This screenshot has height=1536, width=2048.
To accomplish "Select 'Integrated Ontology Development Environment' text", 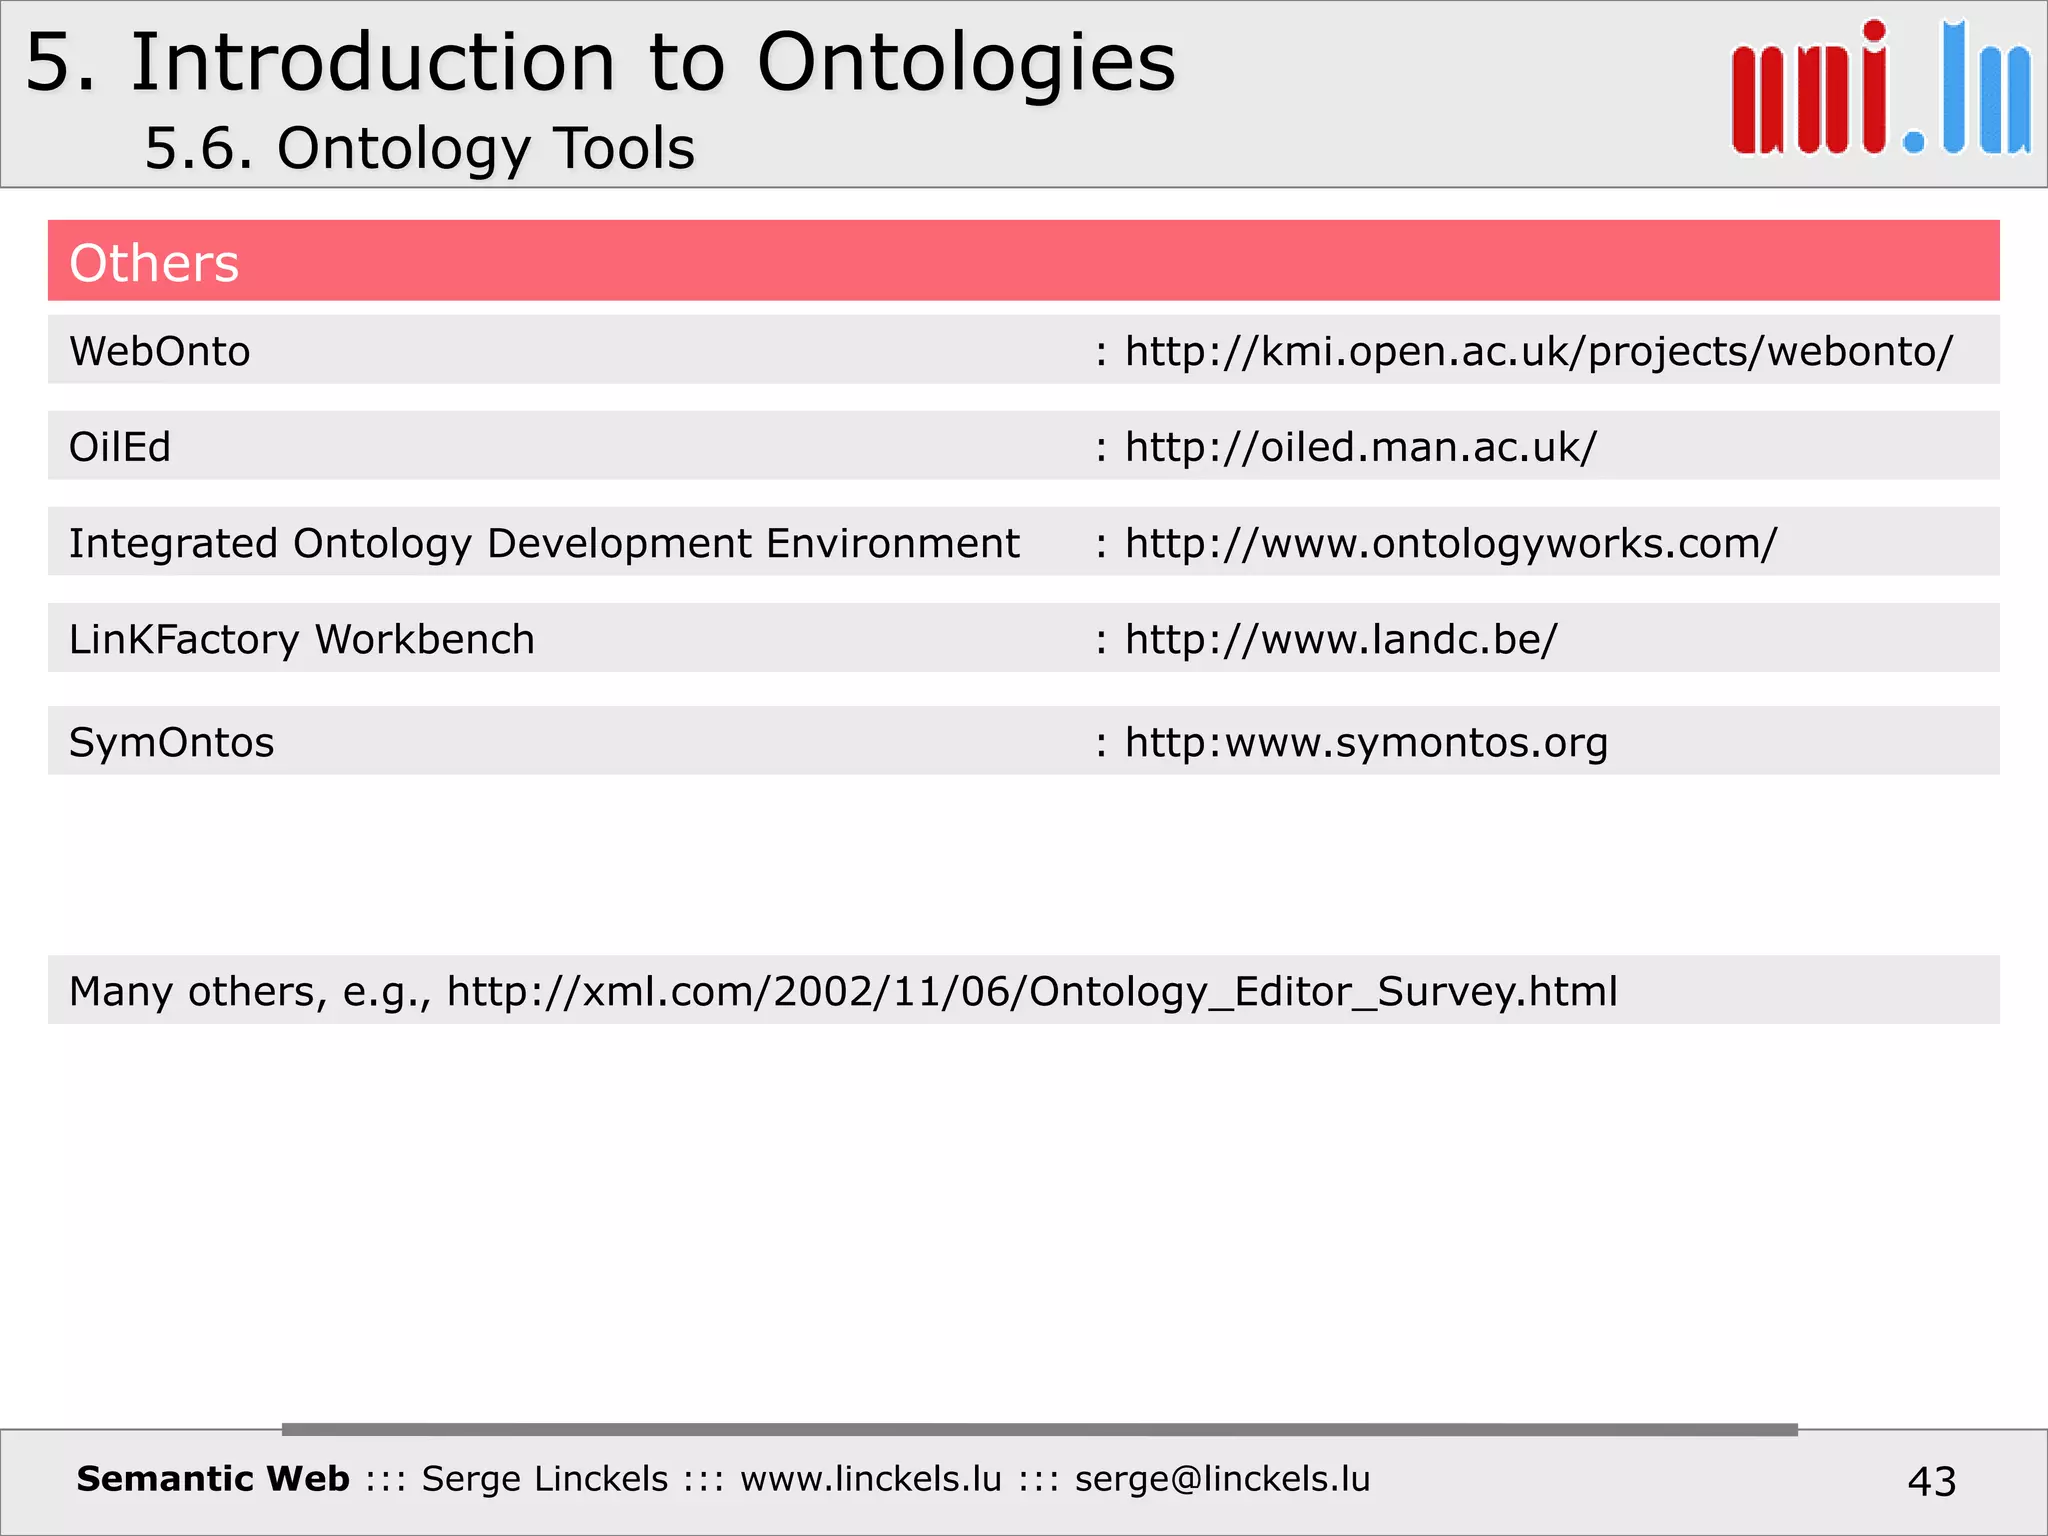I will point(544,543).
